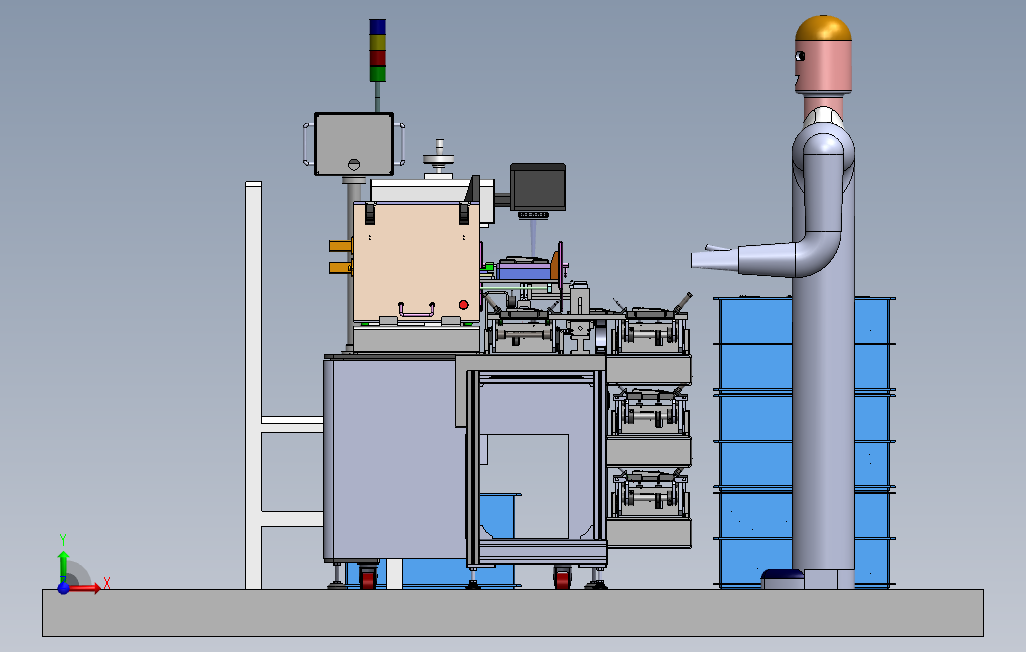Click the key lock on the gray control box
The width and height of the screenshot is (1026, 652).
[x=354, y=164]
